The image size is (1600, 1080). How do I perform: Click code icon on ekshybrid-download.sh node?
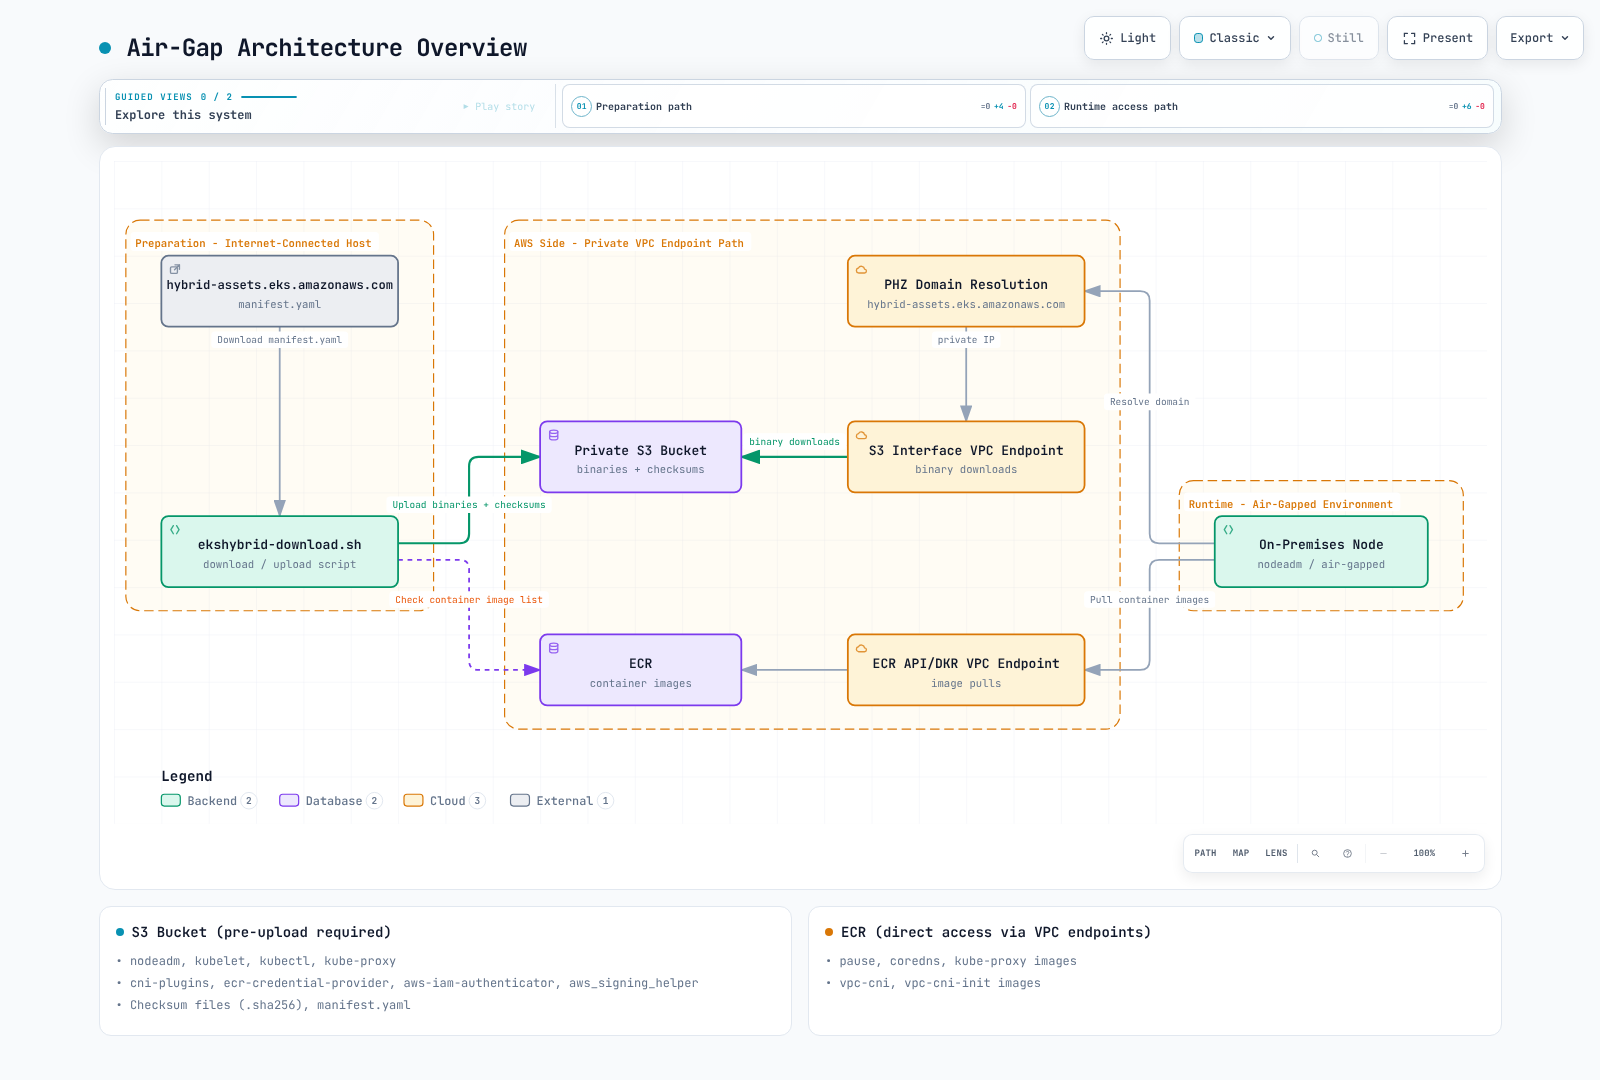click(175, 529)
